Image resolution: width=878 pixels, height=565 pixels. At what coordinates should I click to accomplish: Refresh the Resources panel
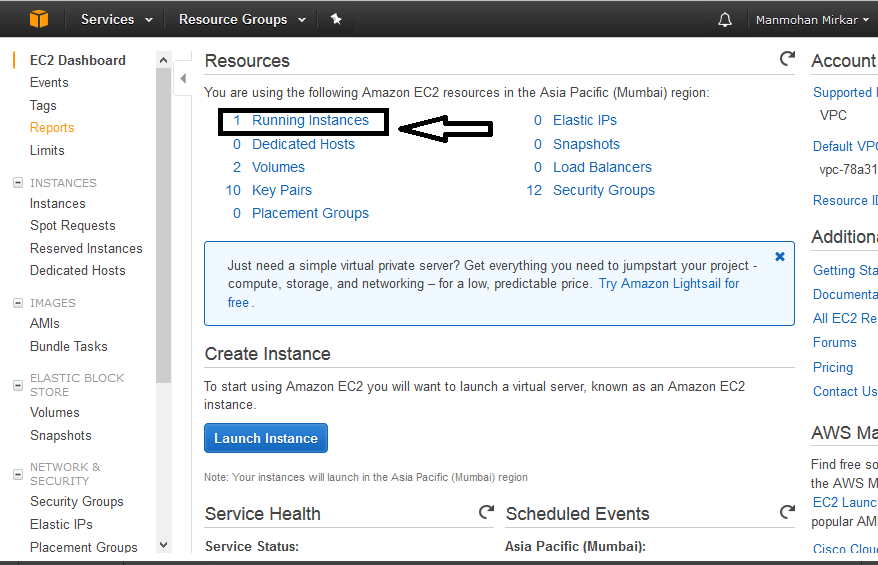(787, 60)
